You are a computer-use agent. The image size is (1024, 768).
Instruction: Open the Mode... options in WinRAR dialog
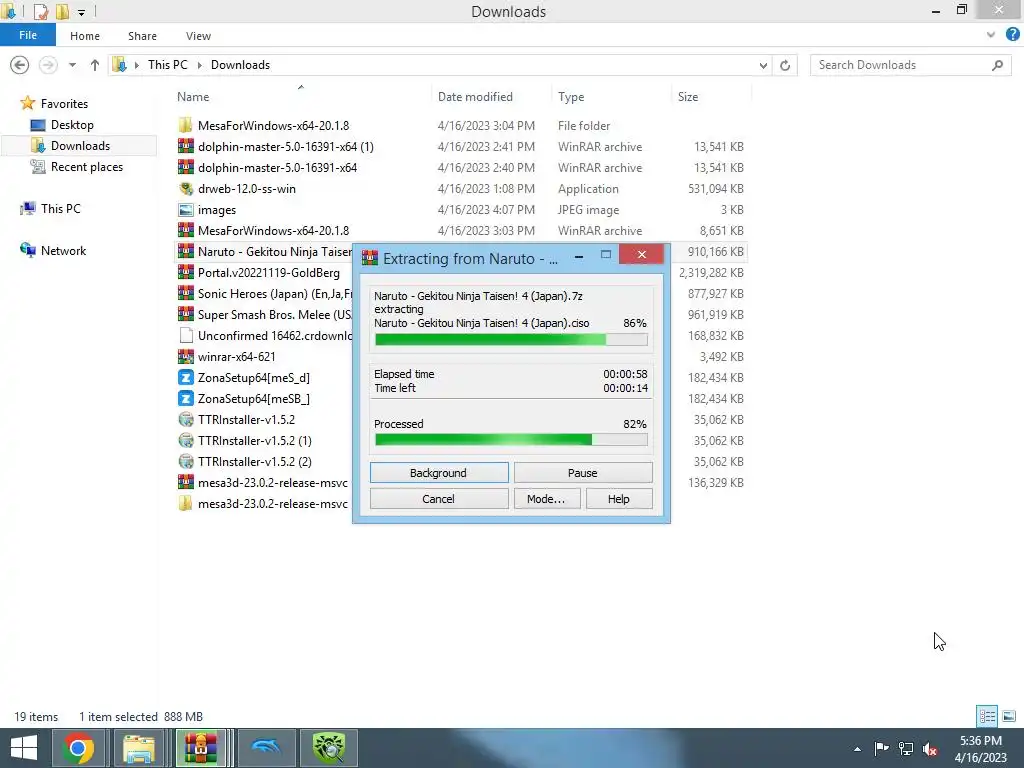click(x=546, y=499)
